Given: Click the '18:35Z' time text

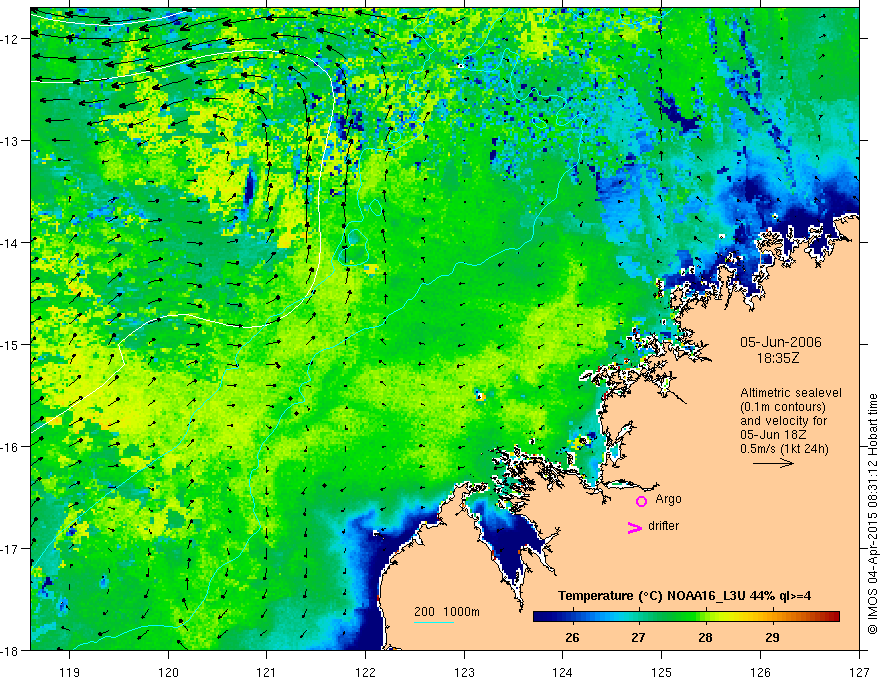Looking at the screenshot, I should tap(778, 358).
